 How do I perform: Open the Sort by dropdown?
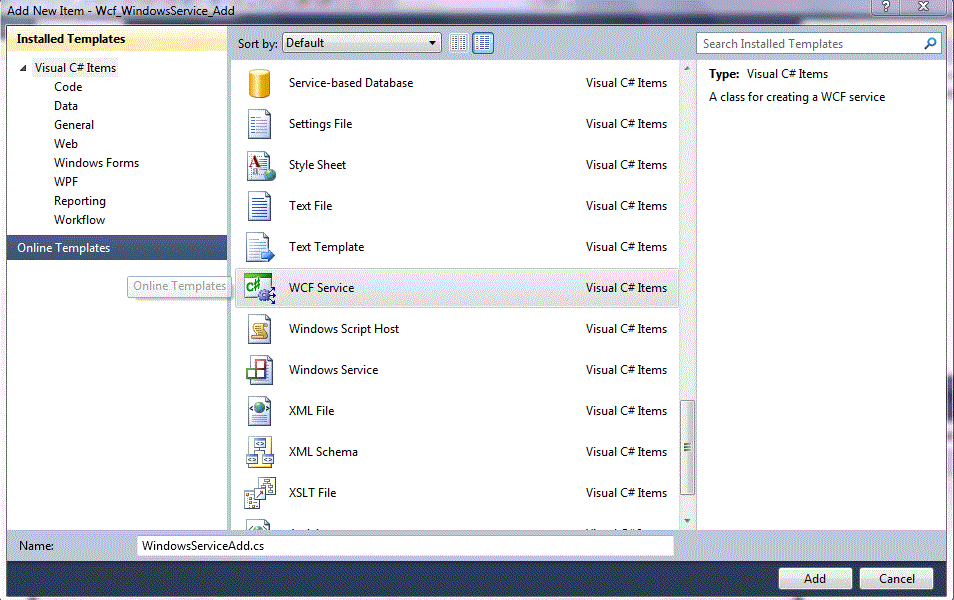tap(434, 42)
